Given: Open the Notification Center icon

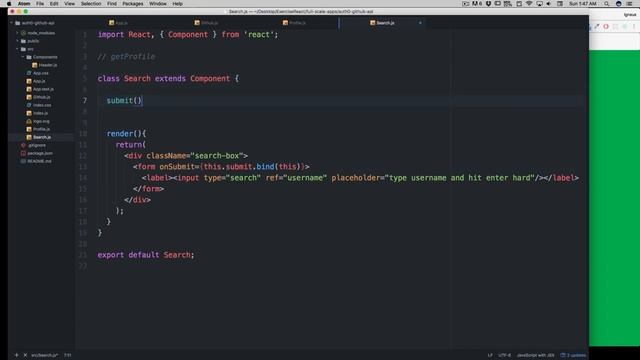Looking at the screenshot, I should [629, 4].
